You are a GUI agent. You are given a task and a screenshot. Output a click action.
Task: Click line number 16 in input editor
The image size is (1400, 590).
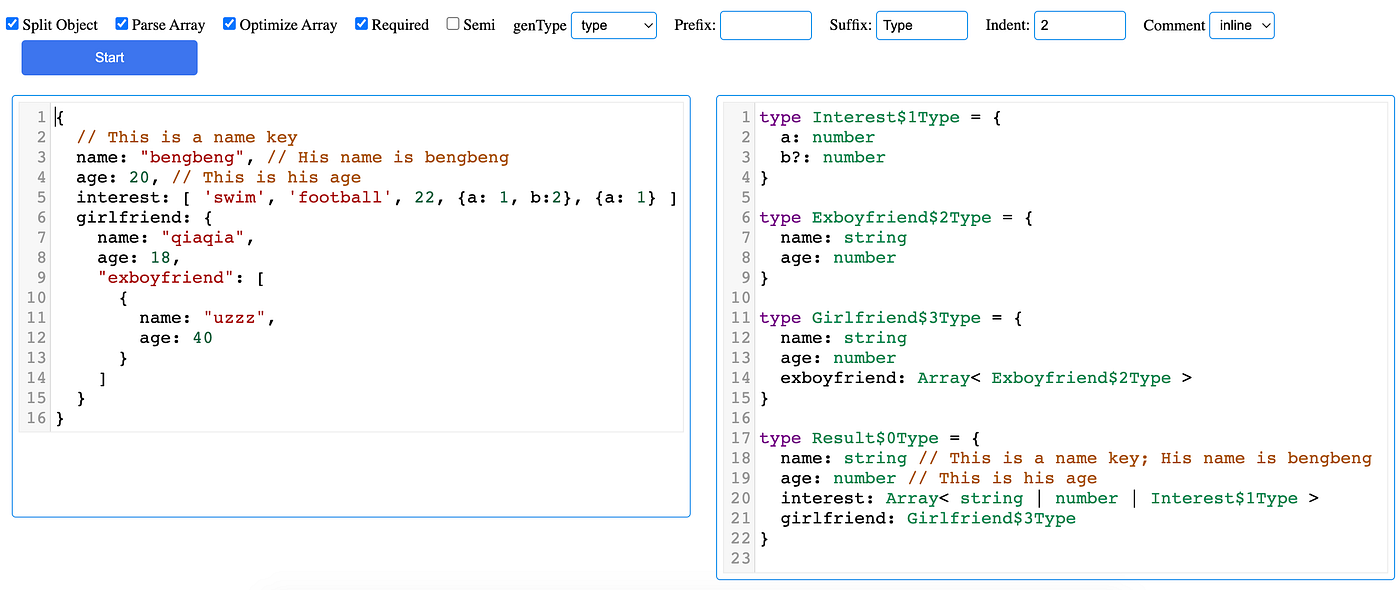(36, 417)
